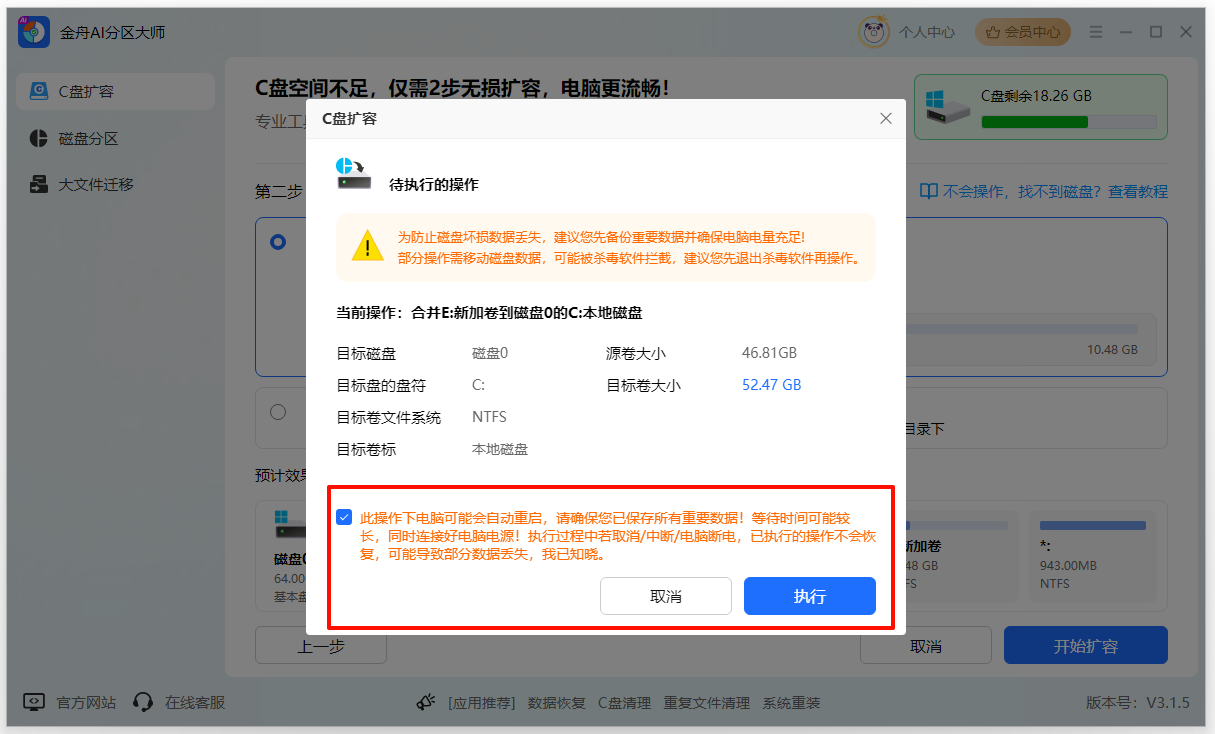
Task: Uncheck the 我已知晓 confirmation checkbox
Action: click(345, 517)
